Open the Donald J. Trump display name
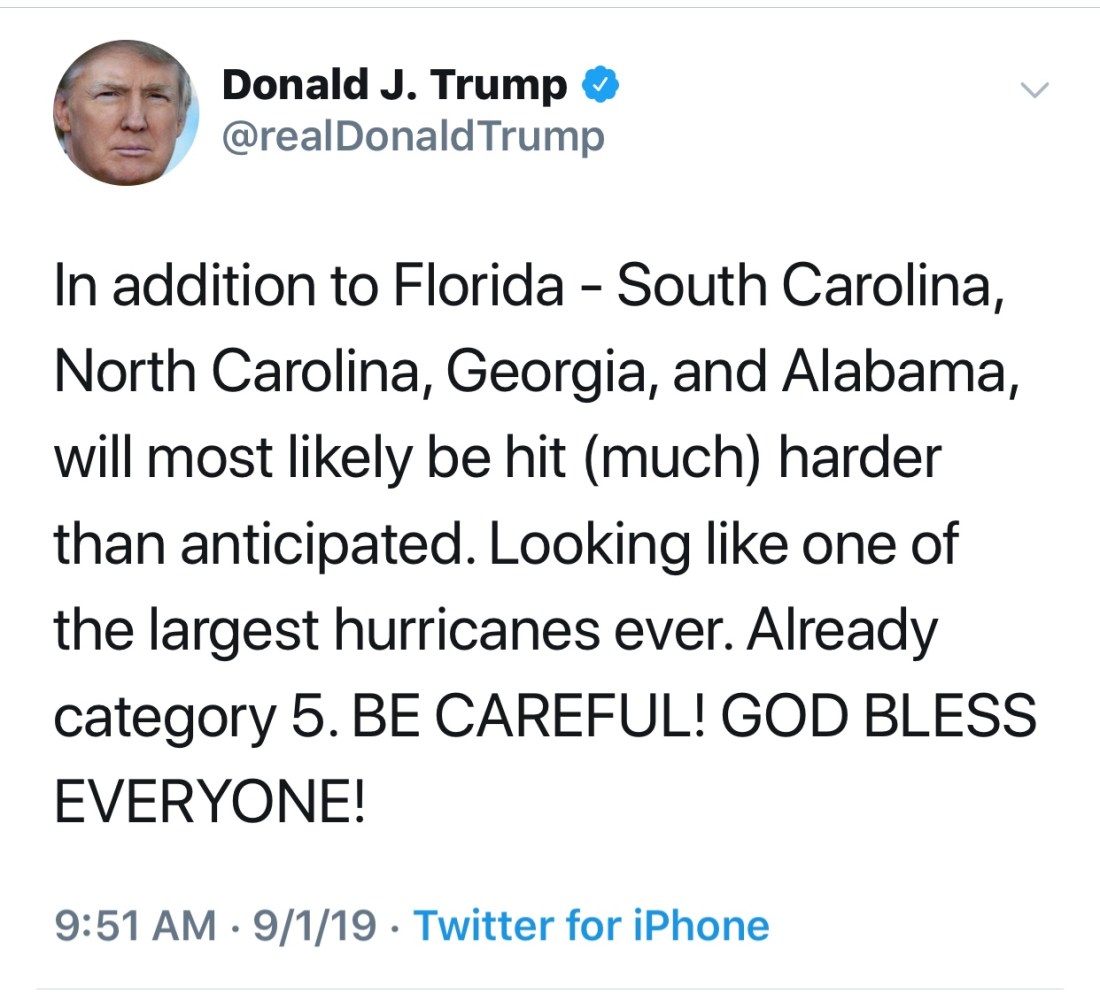Image resolution: width=1100 pixels, height=993 pixels. [394, 86]
